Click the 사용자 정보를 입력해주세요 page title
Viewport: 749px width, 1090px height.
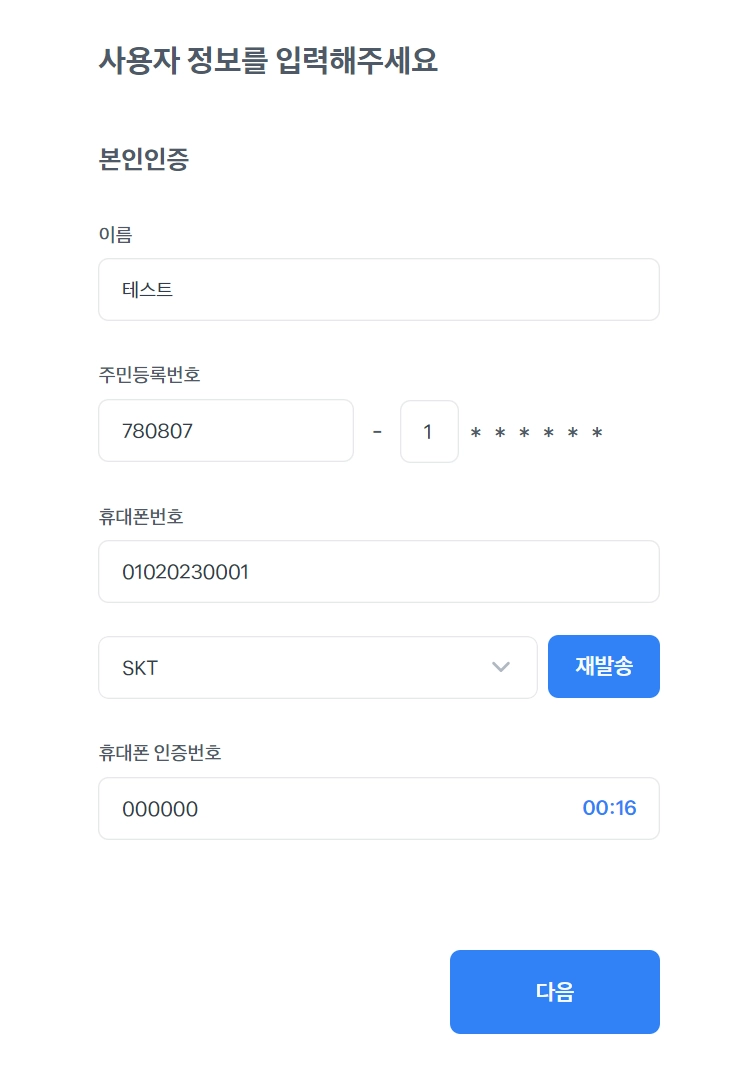pos(267,61)
